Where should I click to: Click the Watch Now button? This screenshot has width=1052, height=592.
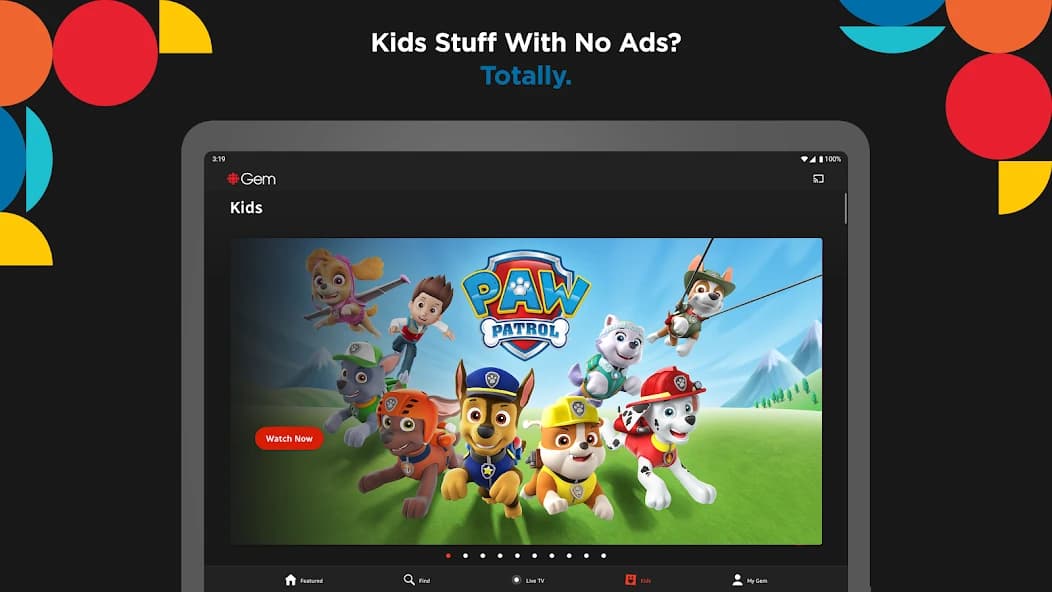[288, 438]
